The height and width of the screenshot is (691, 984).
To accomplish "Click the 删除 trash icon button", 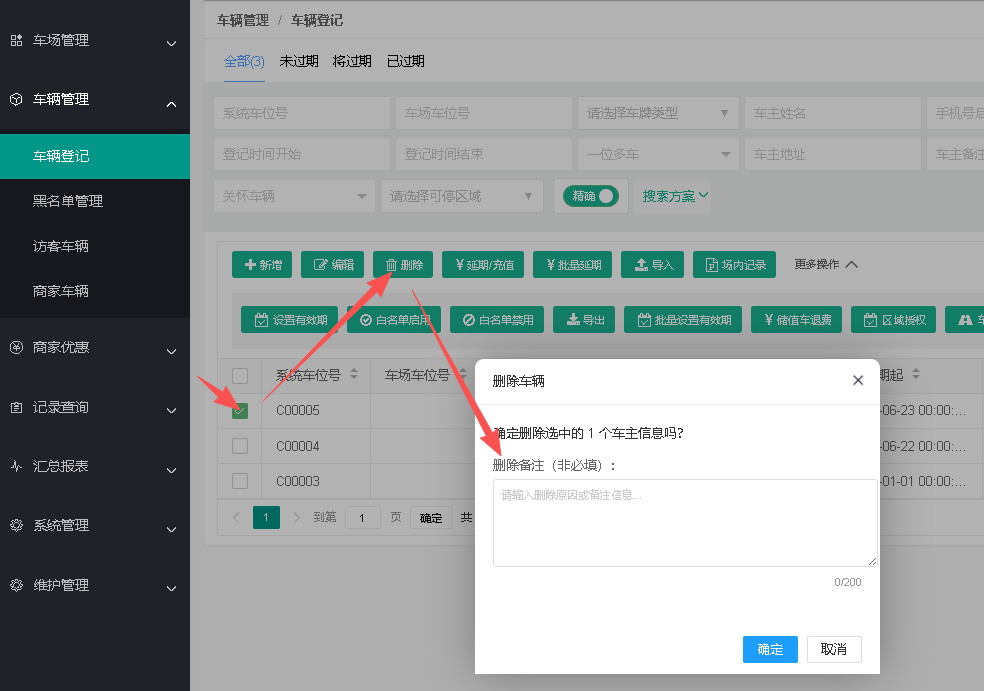I will click(404, 264).
